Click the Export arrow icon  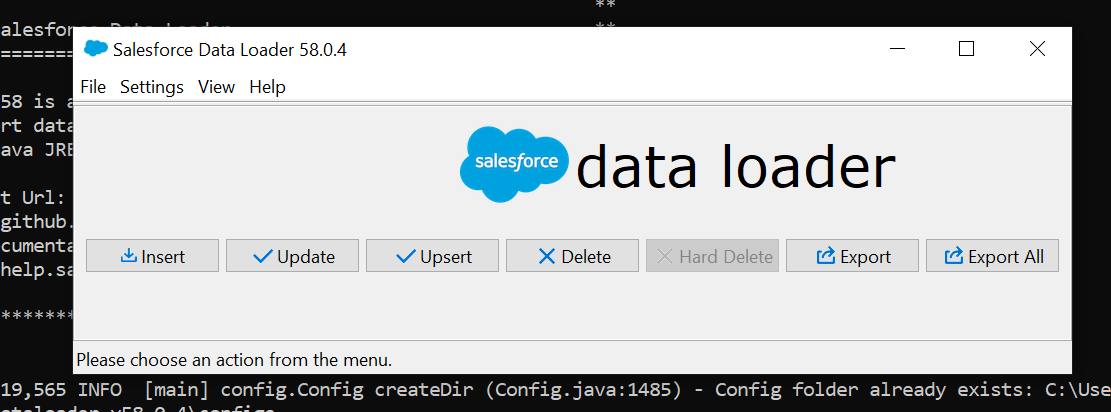pyautogui.click(x=826, y=256)
